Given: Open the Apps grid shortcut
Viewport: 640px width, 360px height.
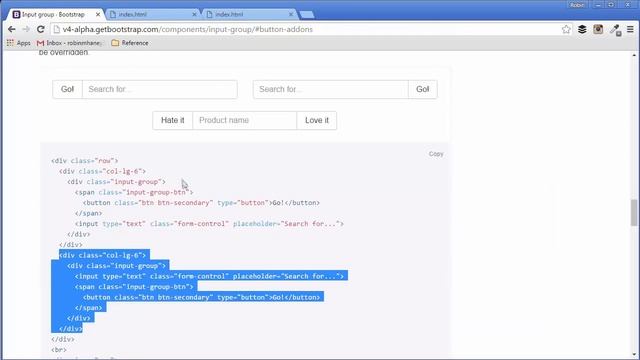Looking at the screenshot, I should coord(18,43).
